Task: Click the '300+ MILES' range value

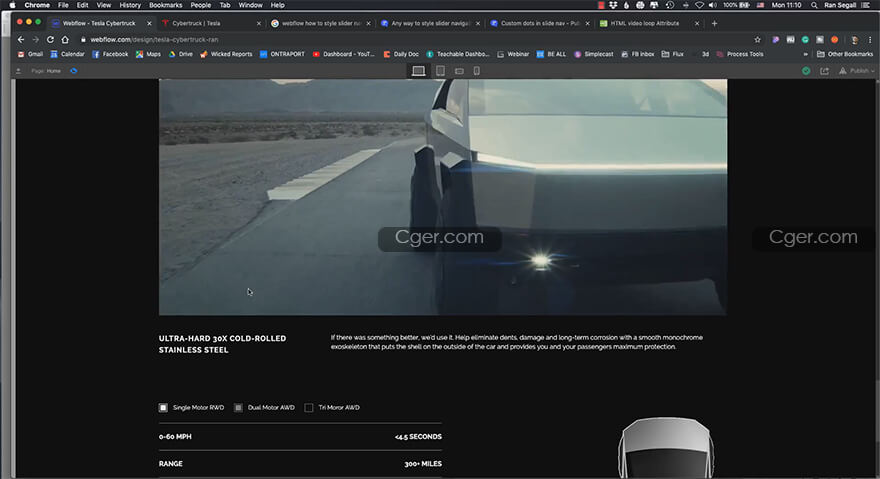Action: pyautogui.click(x=423, y=464)
